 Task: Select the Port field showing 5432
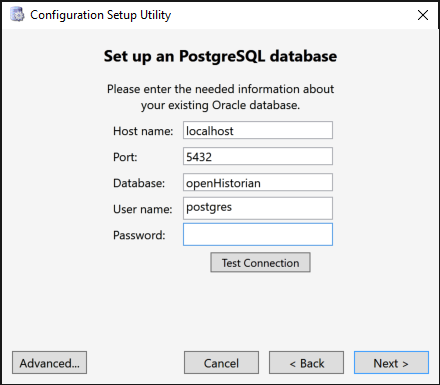pyautogui.click(x=258, y=156)
